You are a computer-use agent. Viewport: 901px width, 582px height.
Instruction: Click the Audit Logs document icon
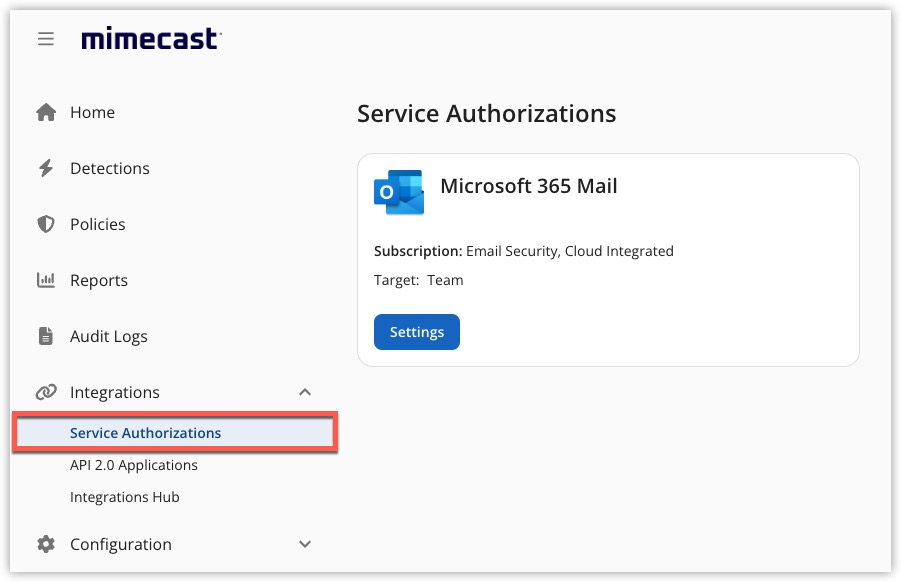[x=46, y=337]
